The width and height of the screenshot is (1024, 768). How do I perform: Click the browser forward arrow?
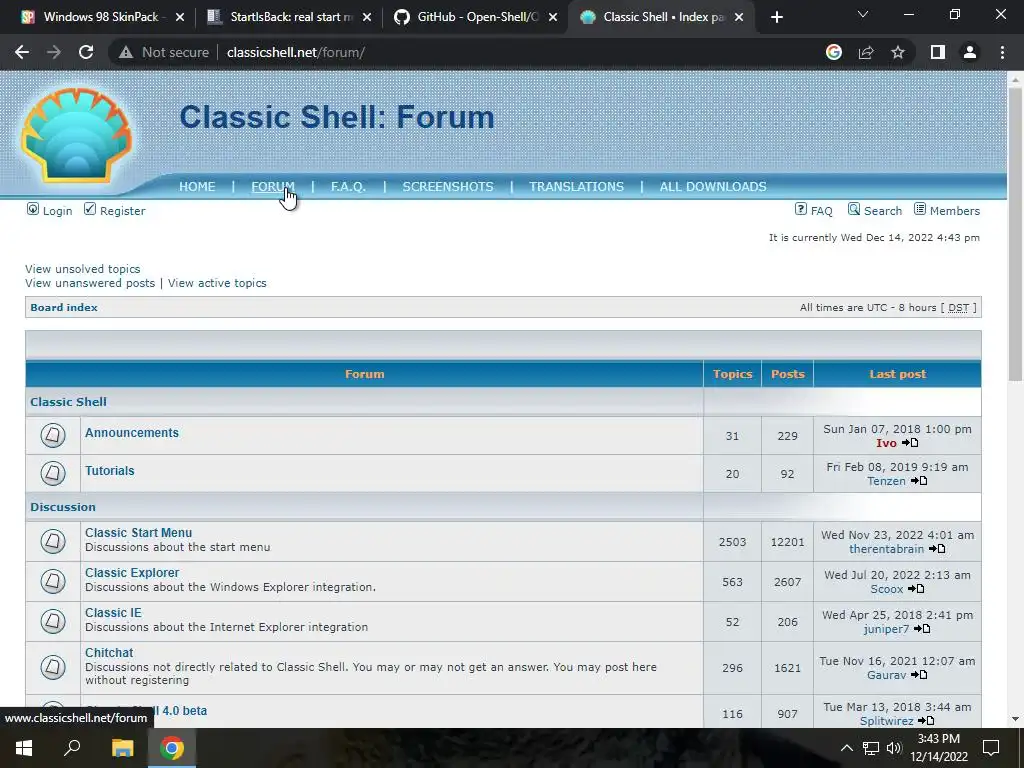54,52
